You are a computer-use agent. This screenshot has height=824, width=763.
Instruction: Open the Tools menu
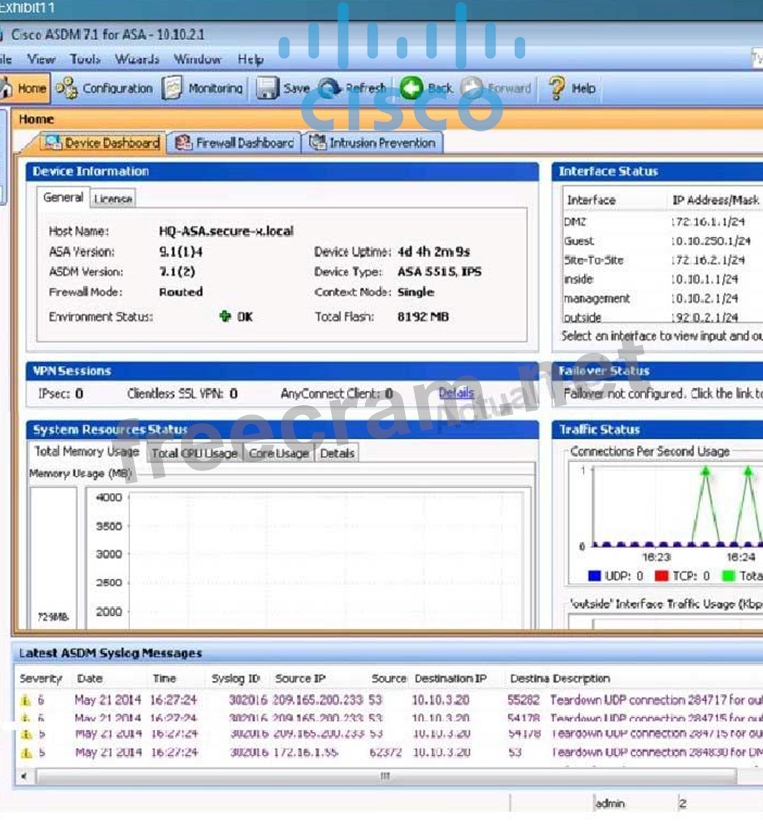pos(85,59)
